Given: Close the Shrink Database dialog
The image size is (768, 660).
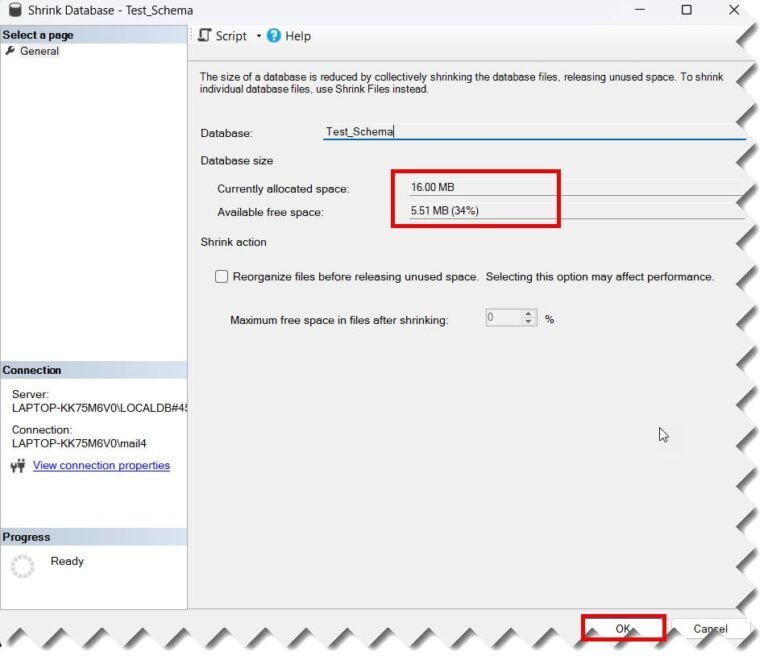Looking at the screenshot, I should pos(734,10).
